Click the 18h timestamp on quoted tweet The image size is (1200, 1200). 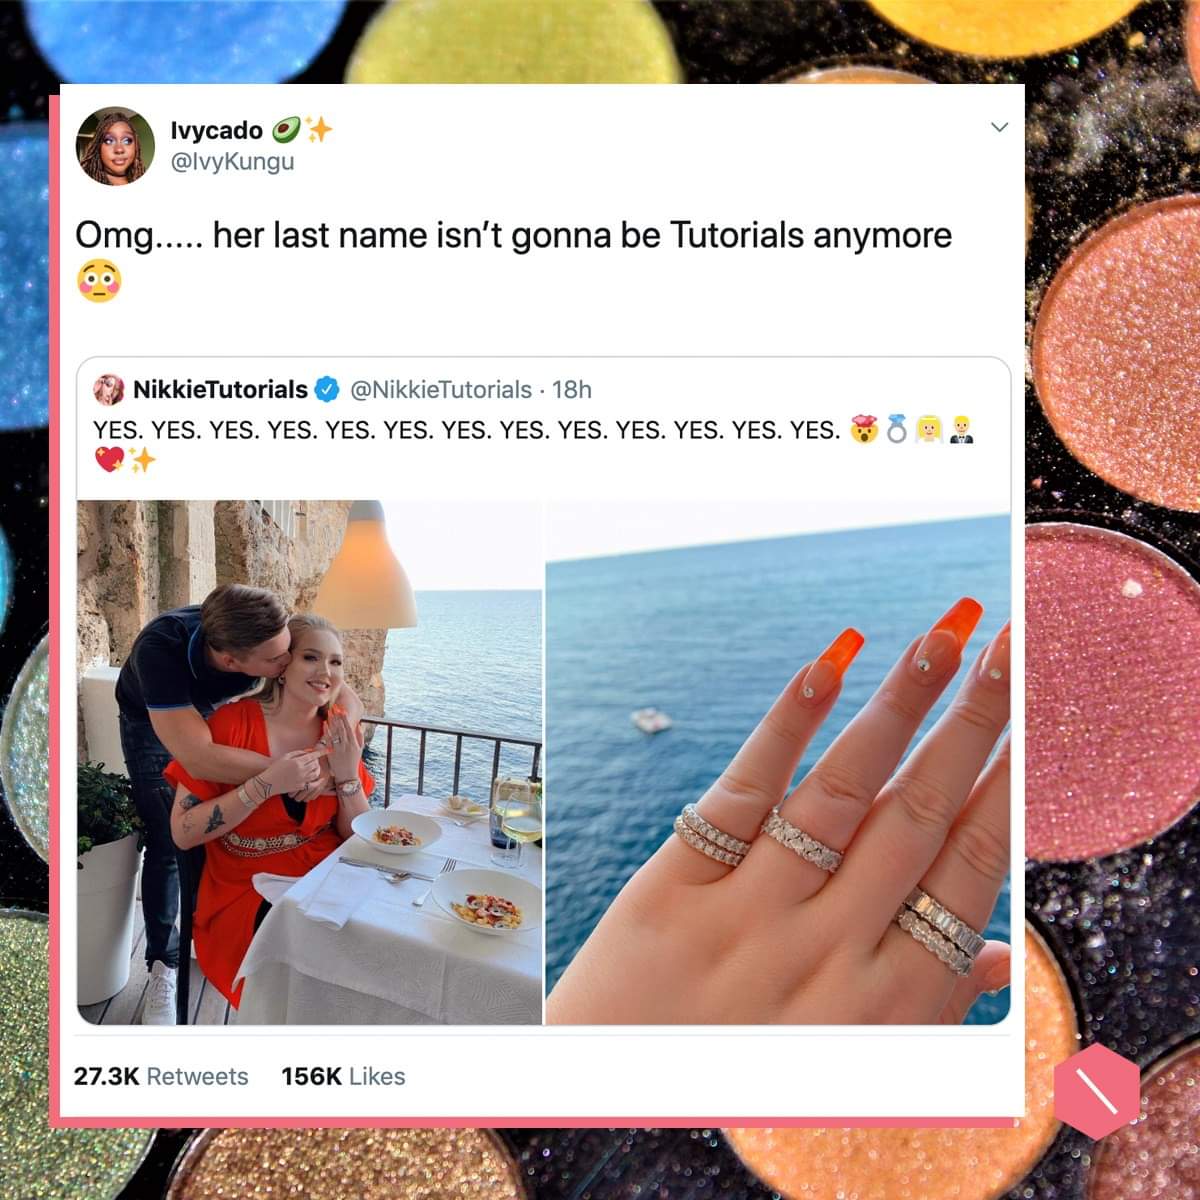tap(572, 389)
